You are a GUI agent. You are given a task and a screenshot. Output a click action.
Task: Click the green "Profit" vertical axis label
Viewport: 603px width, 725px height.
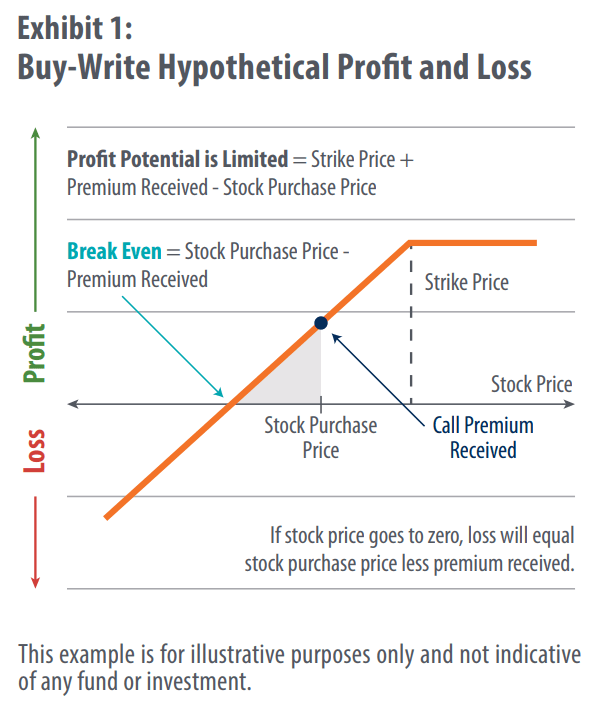36,353
